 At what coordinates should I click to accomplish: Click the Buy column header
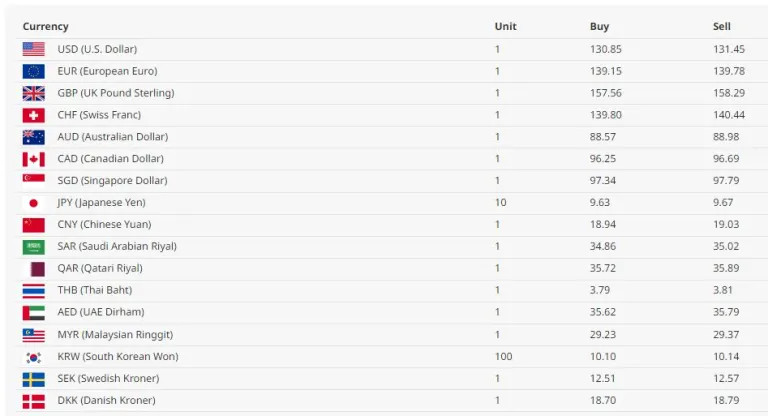click(x=600, y=26)
